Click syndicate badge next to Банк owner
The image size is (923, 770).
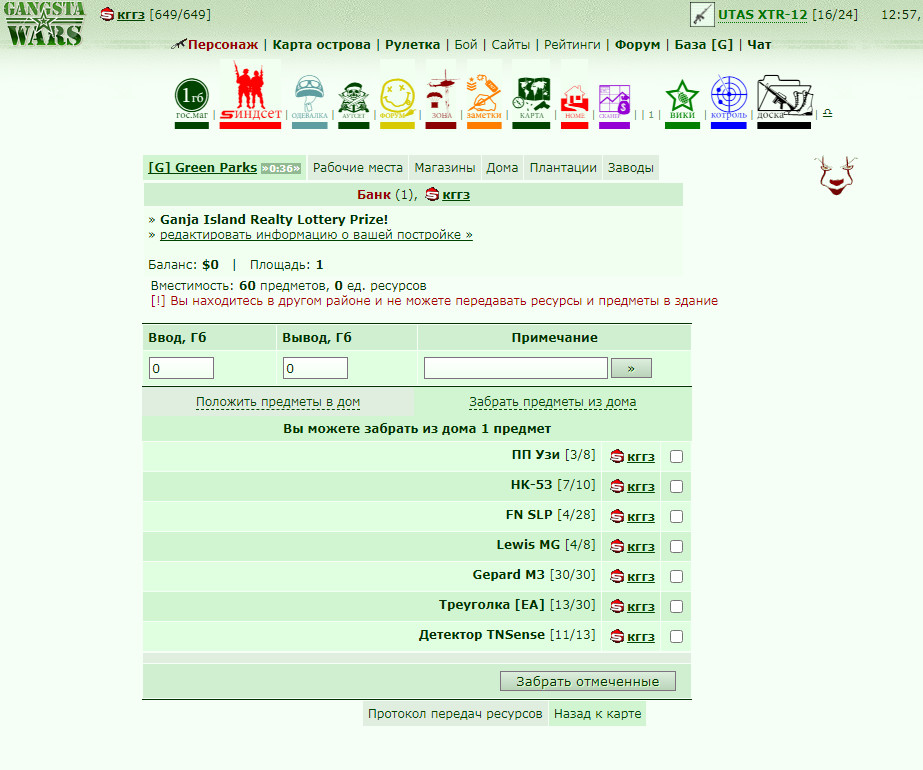tap(432, 194)
